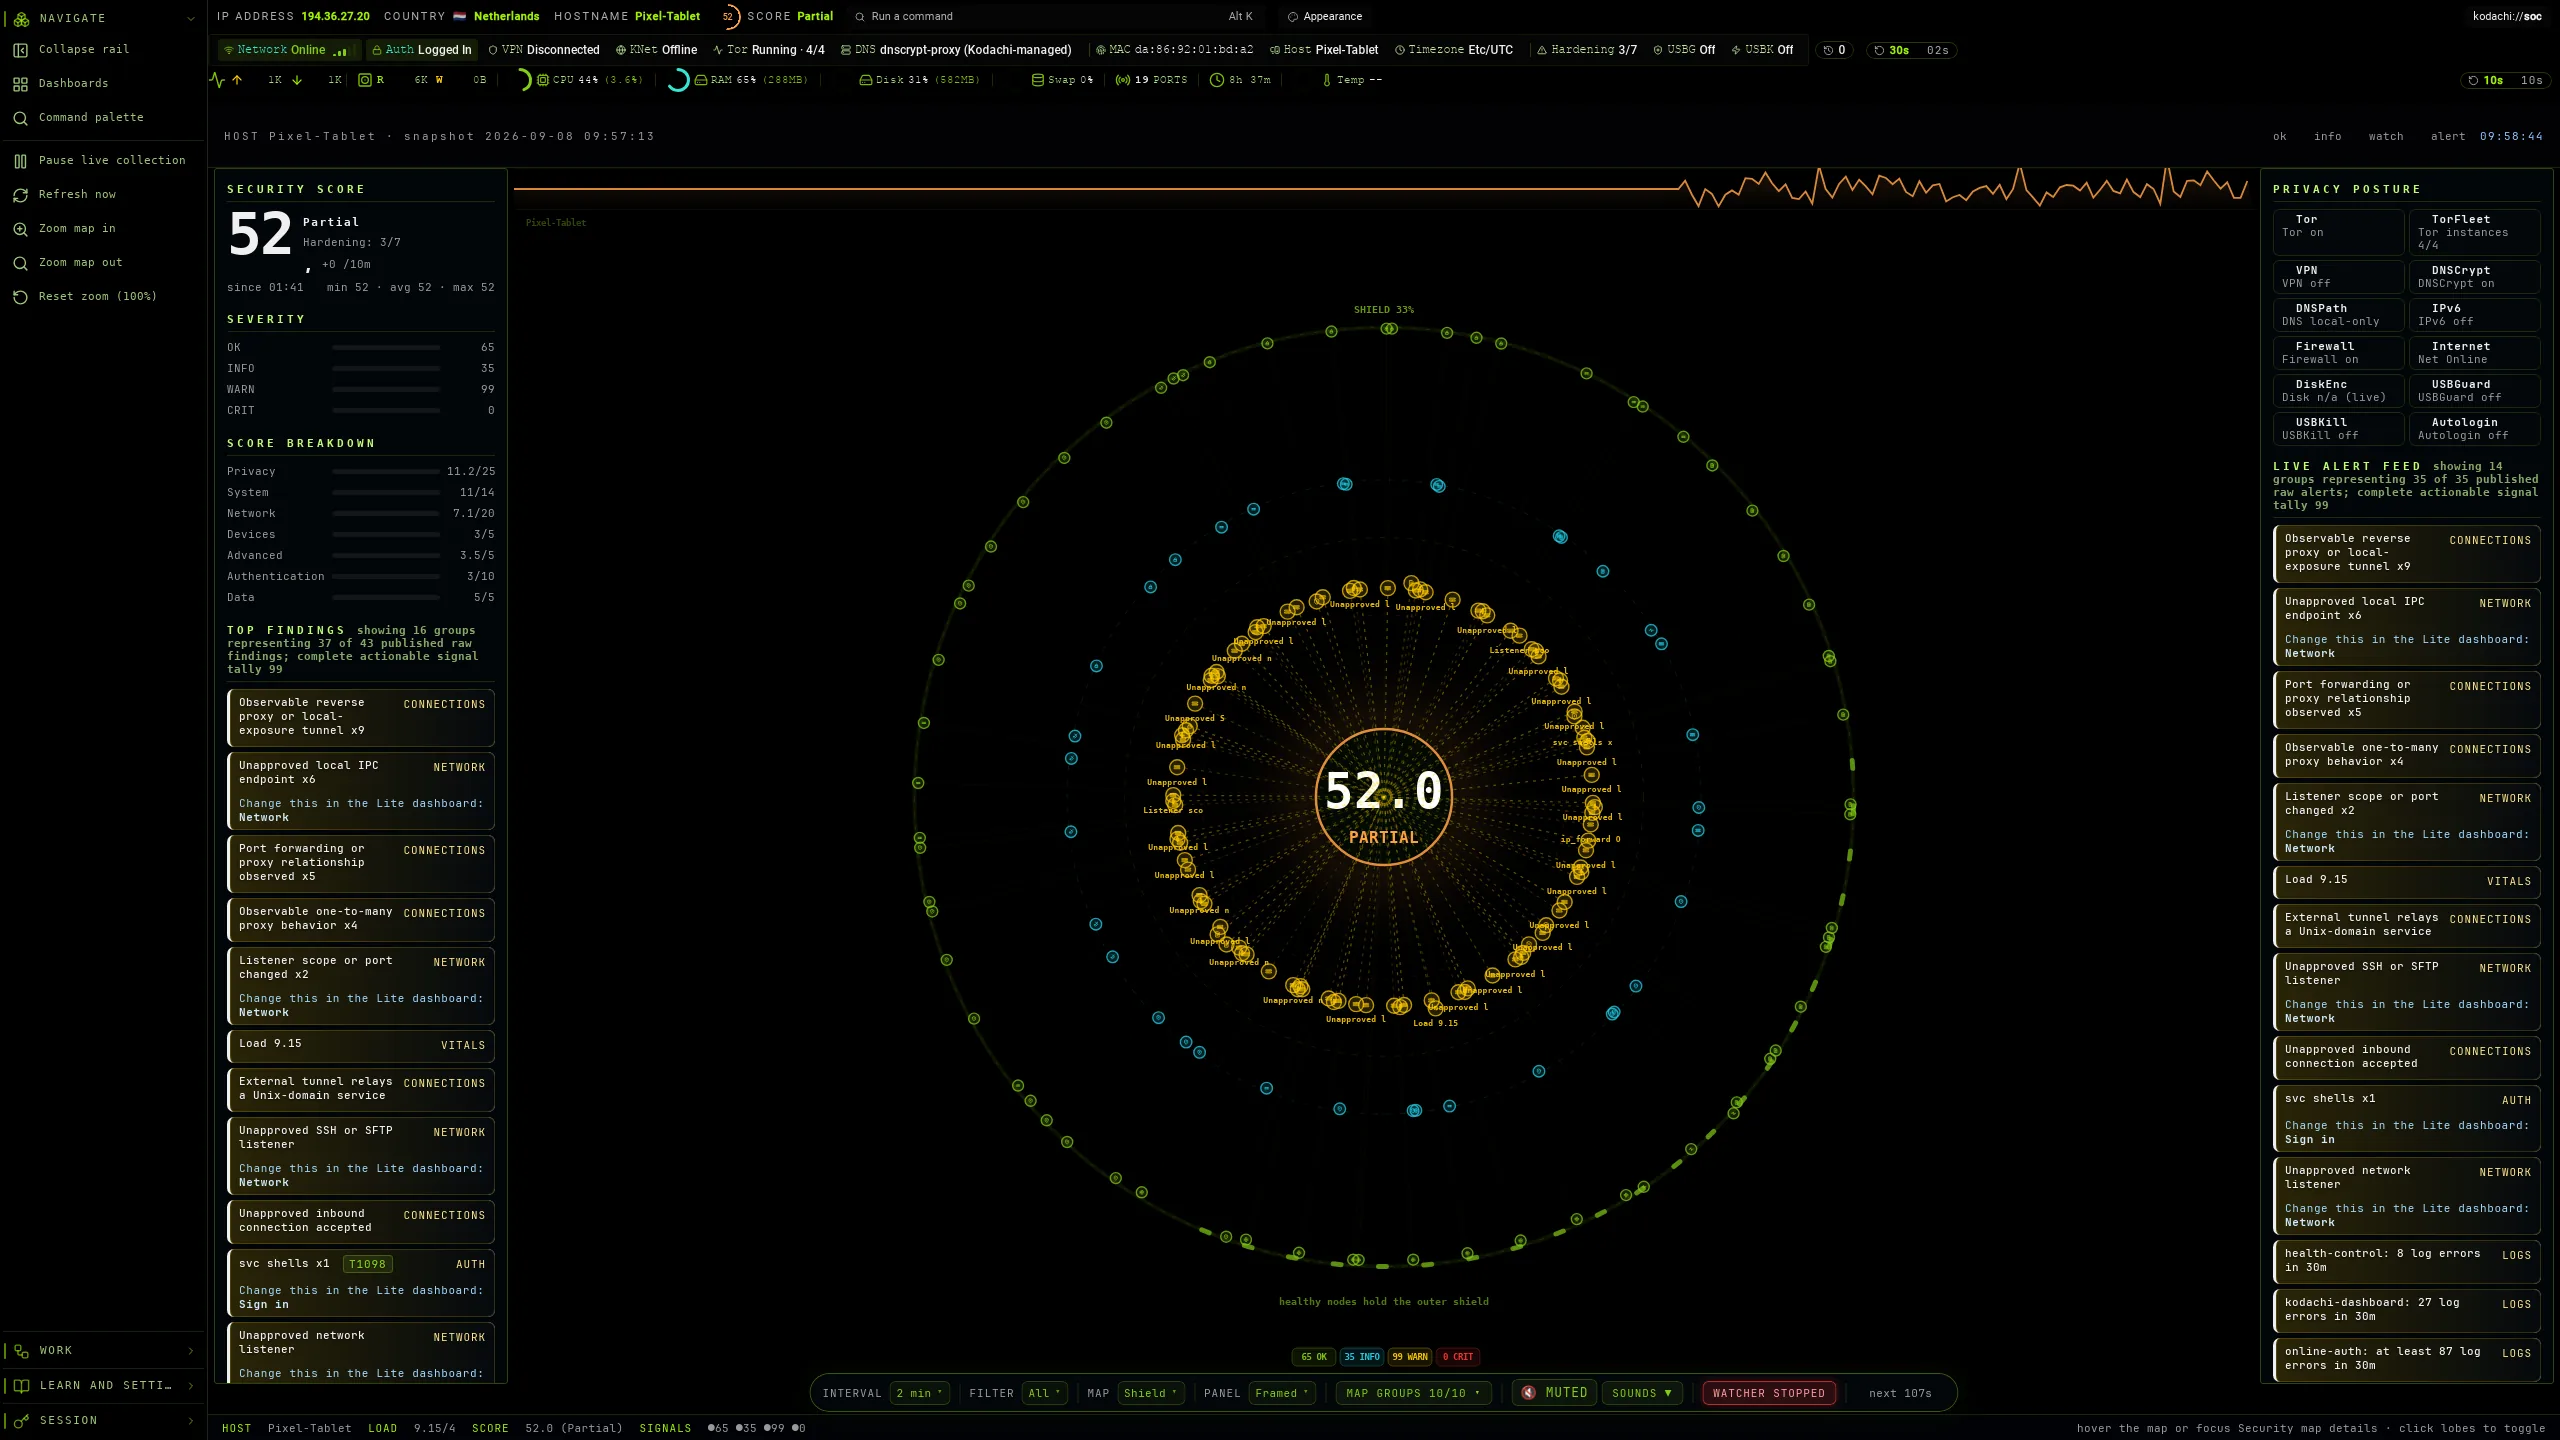Image resolution: width=2560 pixels, height=1440 pixels.
Task: Click the Swap 0% database icon
Action: [x=1038, y=80]
